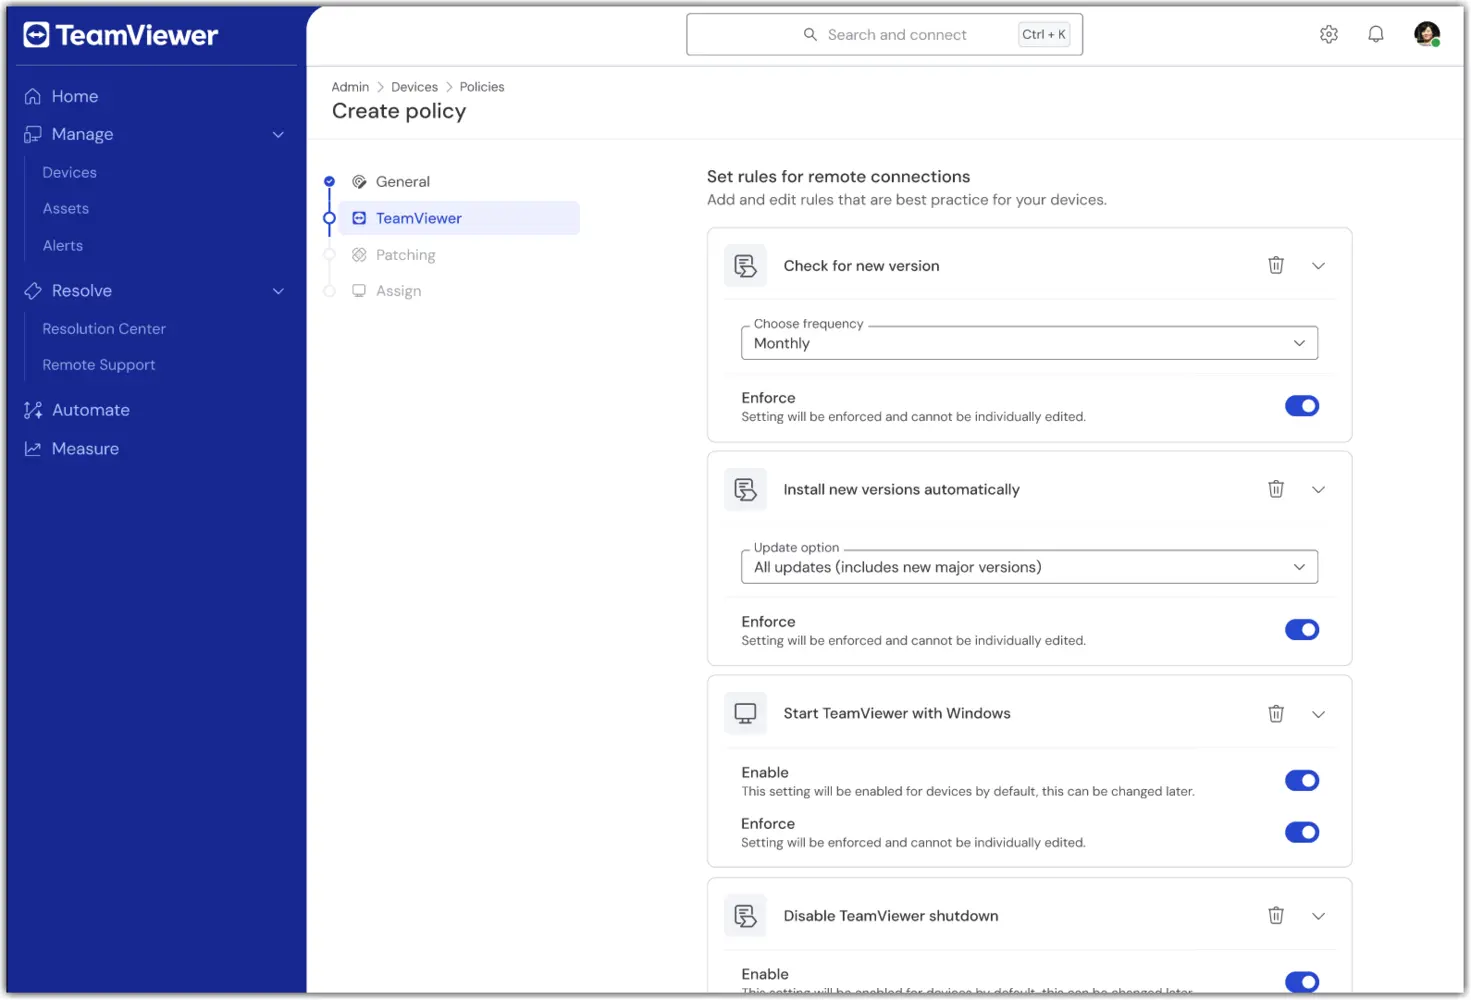Image resolution: width=1471 pixels, height=1000 pixels.
Task: Click the Start TeamViewer with Windows monitor icon
Action: [x=745, y=713]
